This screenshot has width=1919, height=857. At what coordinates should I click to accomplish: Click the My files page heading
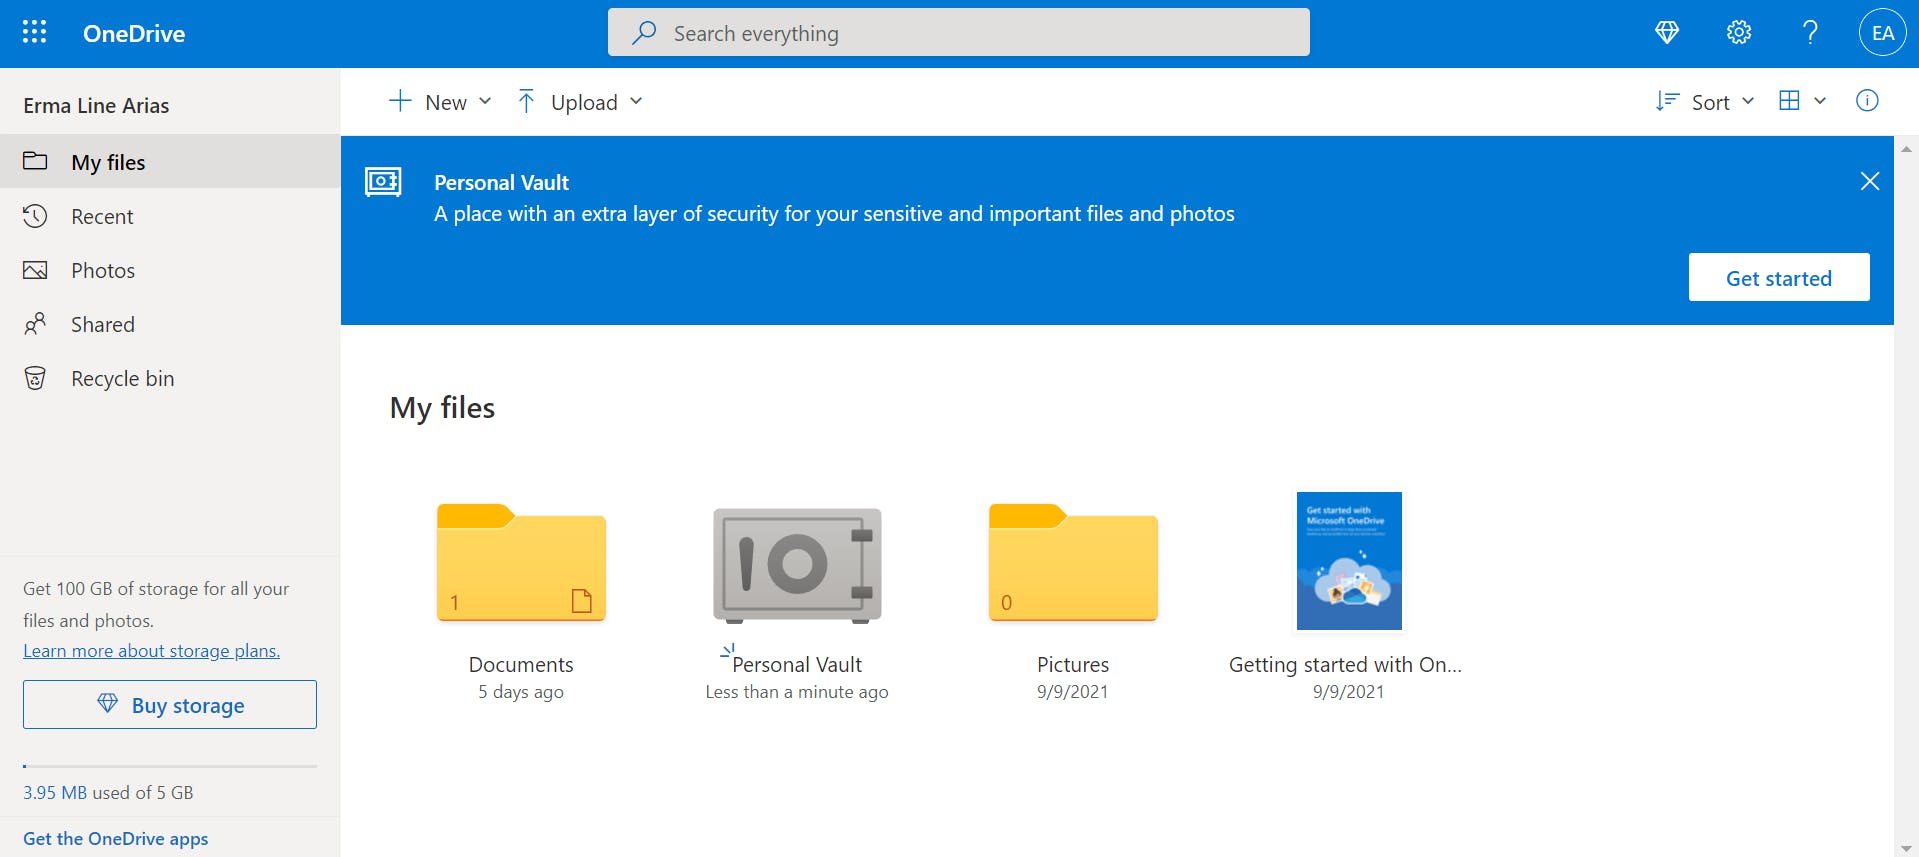442,408
